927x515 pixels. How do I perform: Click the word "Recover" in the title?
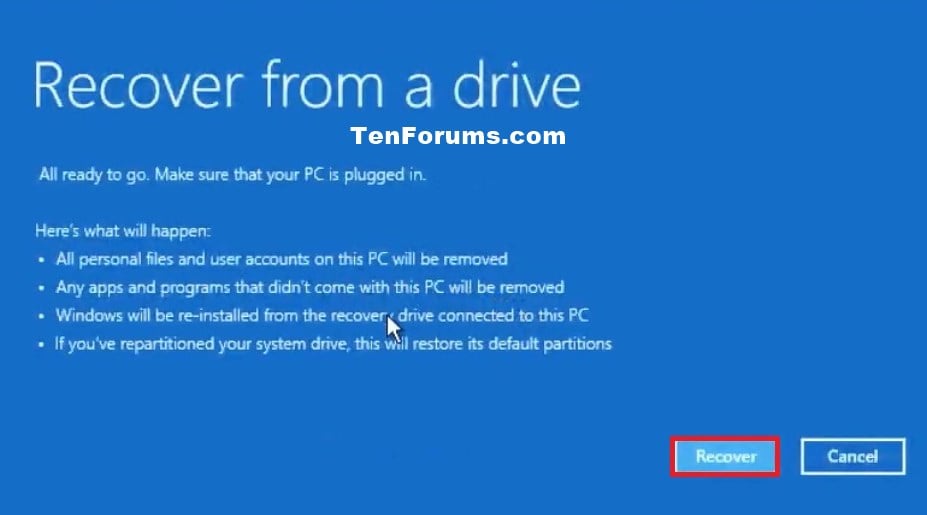coord(138,86)
